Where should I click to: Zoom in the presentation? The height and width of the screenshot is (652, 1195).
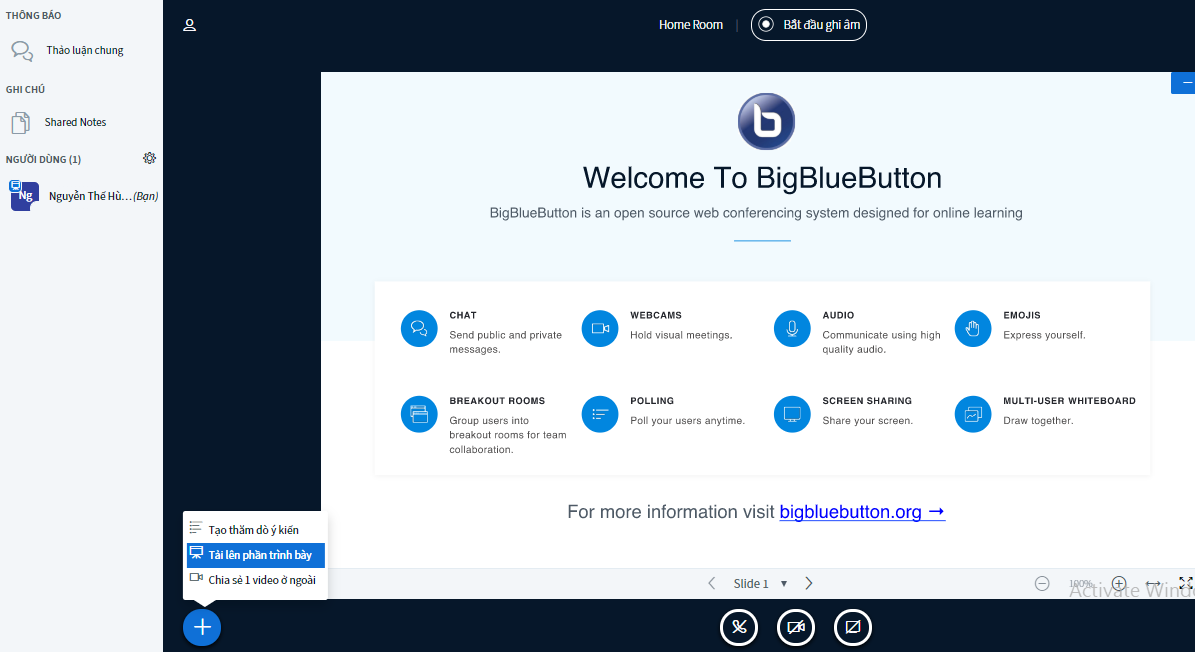tap(1119, 583)
